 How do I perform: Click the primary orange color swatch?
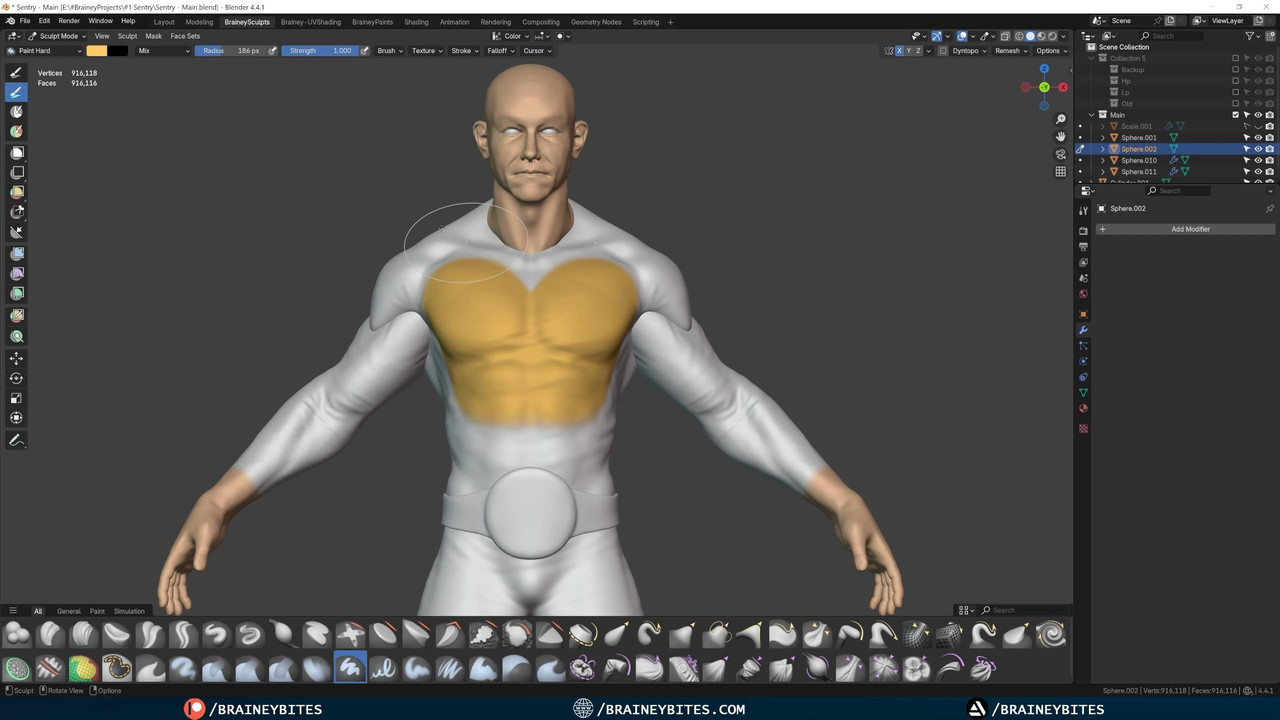[97, 50]
